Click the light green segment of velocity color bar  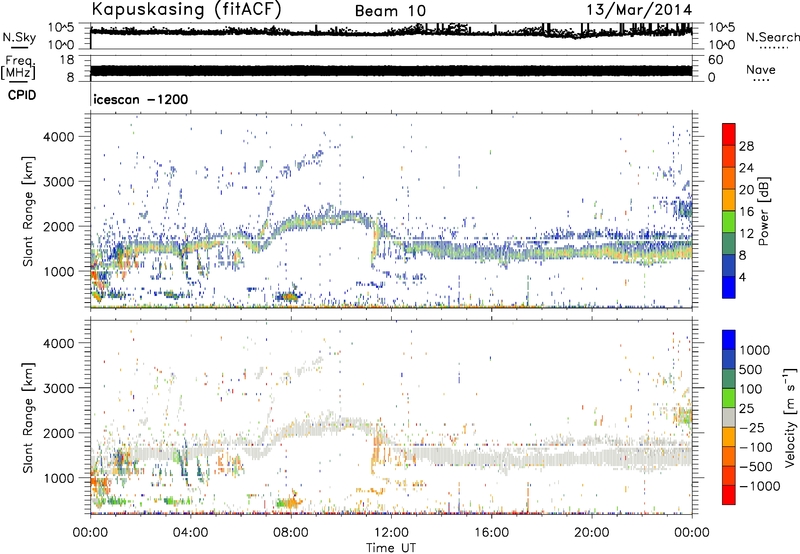tap(729, 398)
